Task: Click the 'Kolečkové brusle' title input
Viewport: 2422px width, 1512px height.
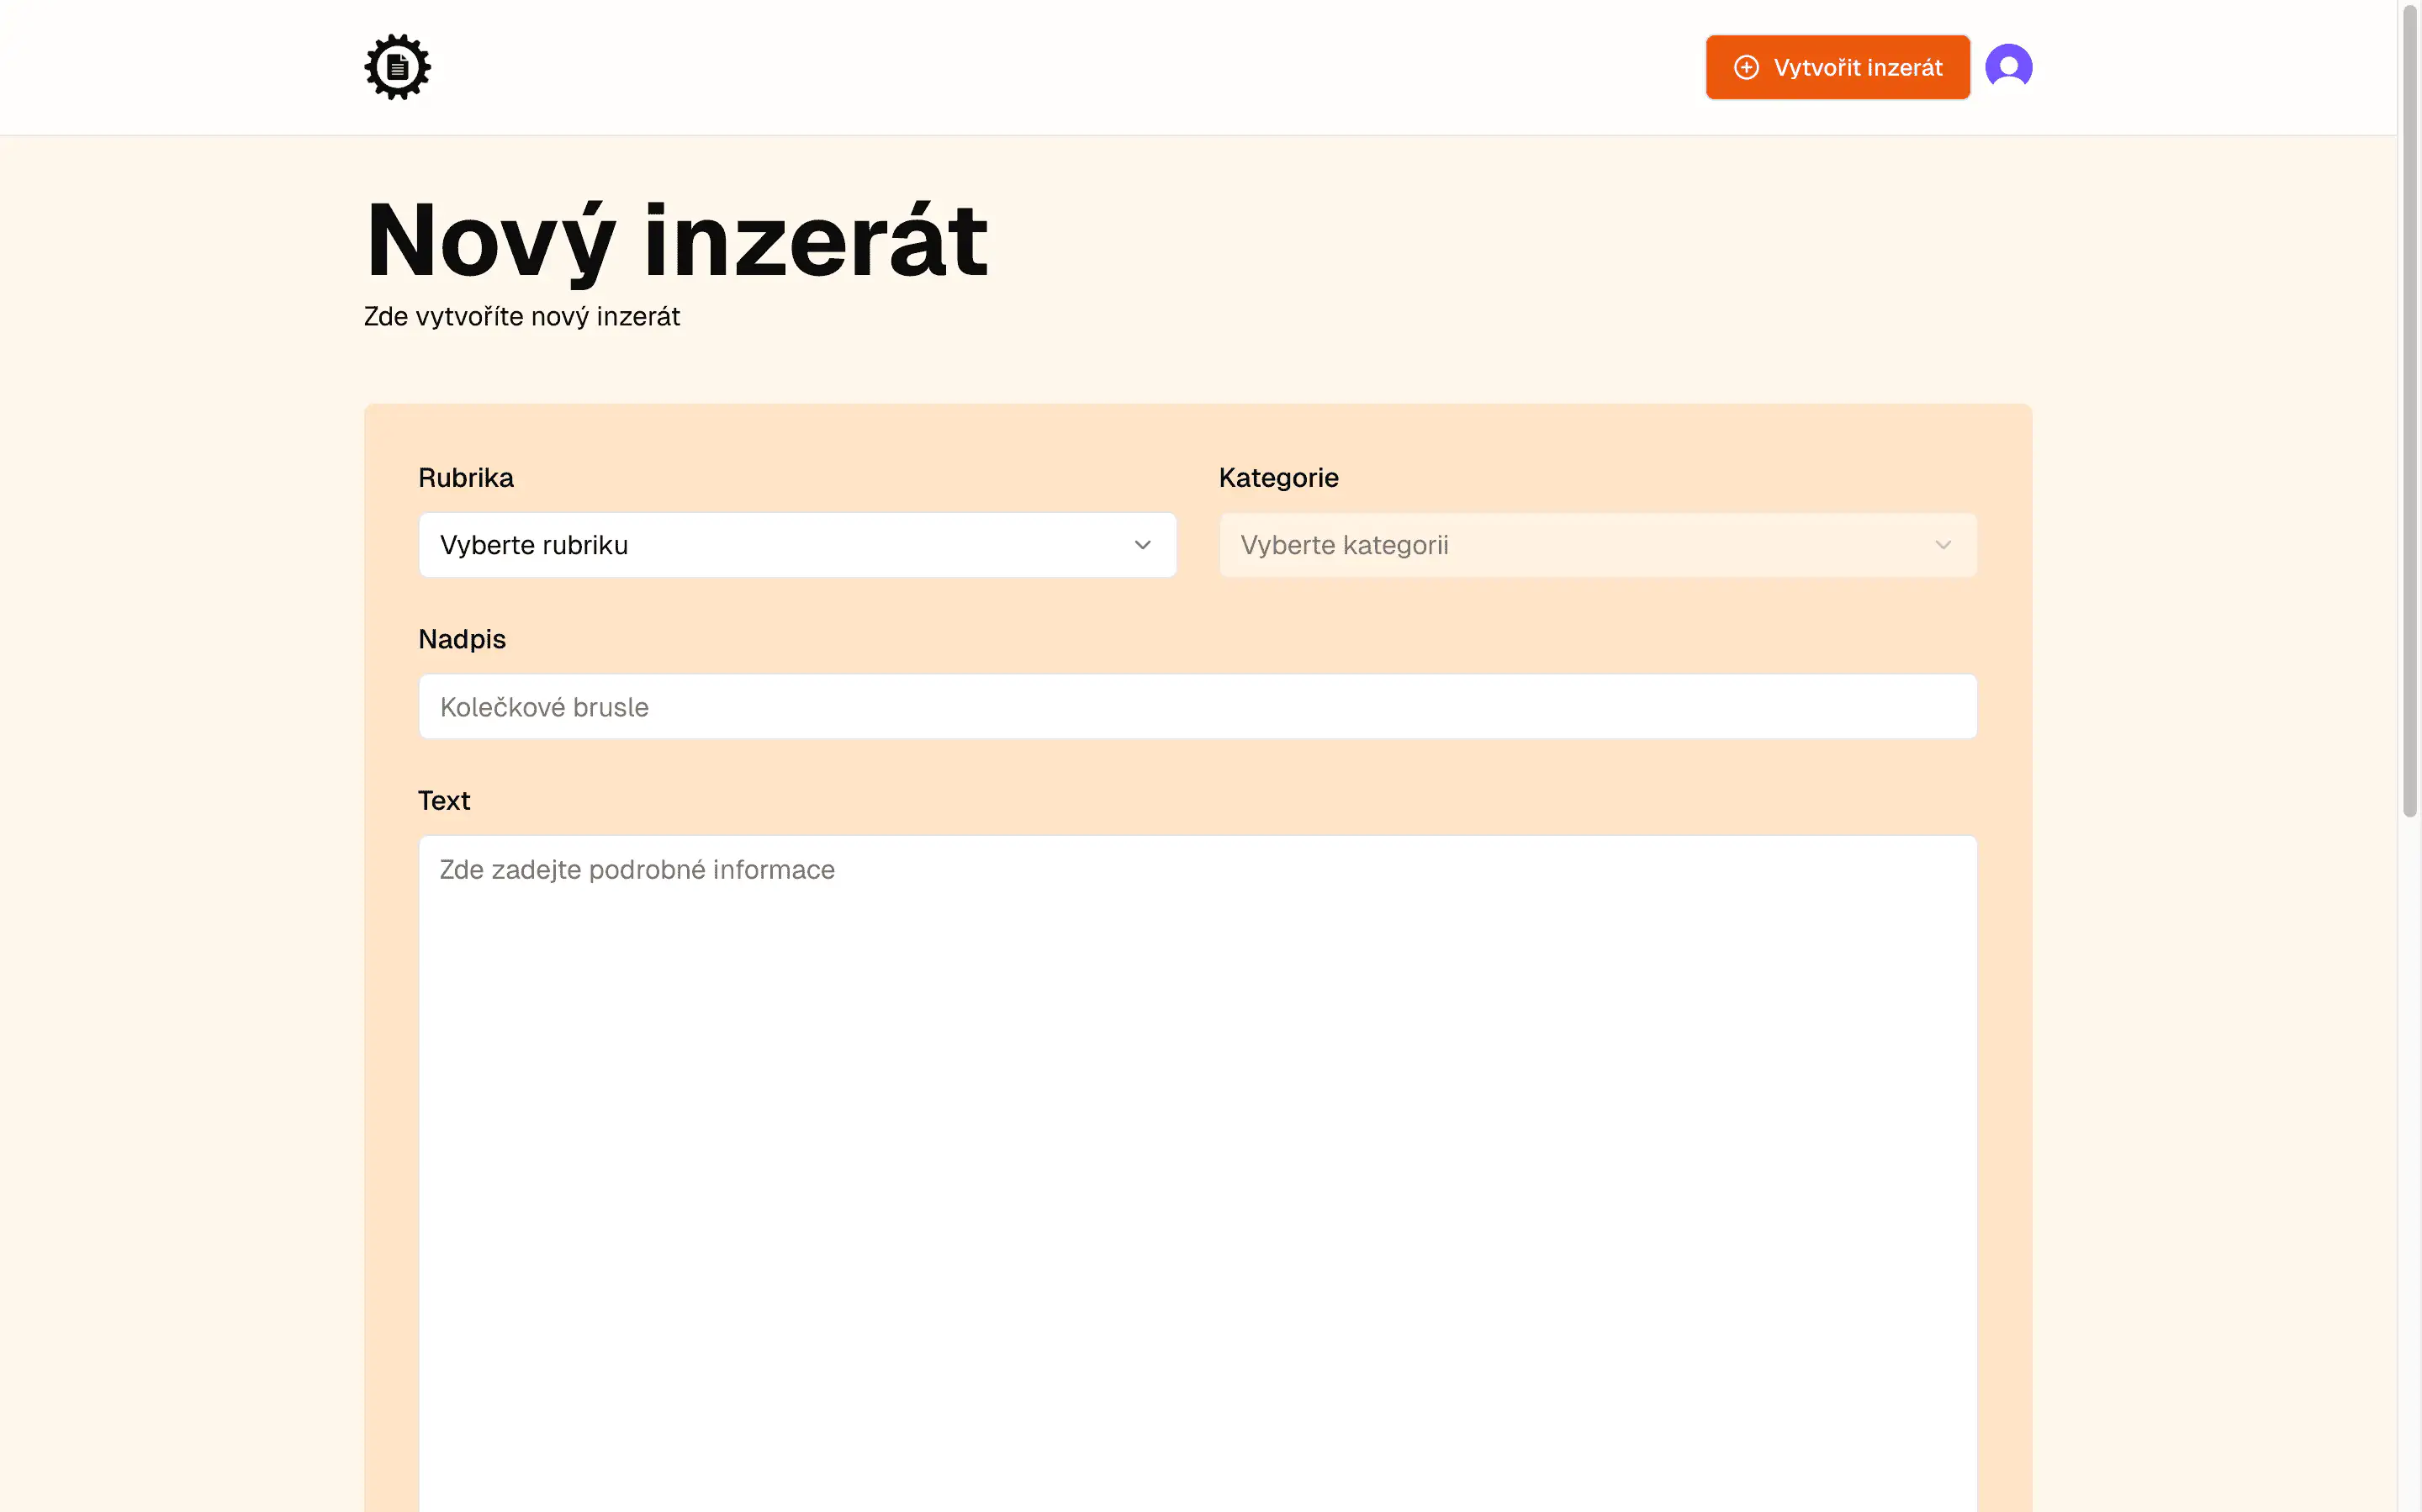Action: 1196,706
